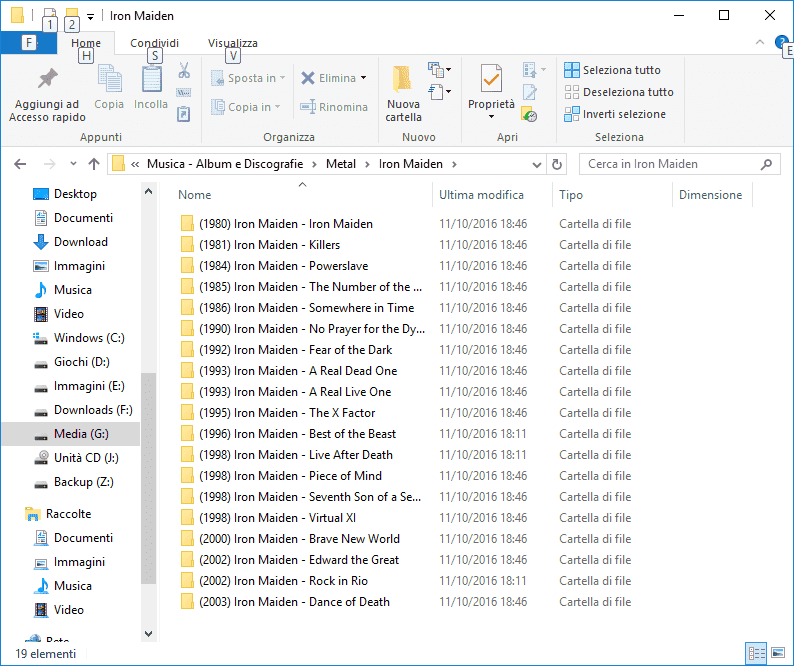The width and height of the screenshot is (794, 666).
Task: Click the Incolla clipboard icon
Action: point(151,79)
